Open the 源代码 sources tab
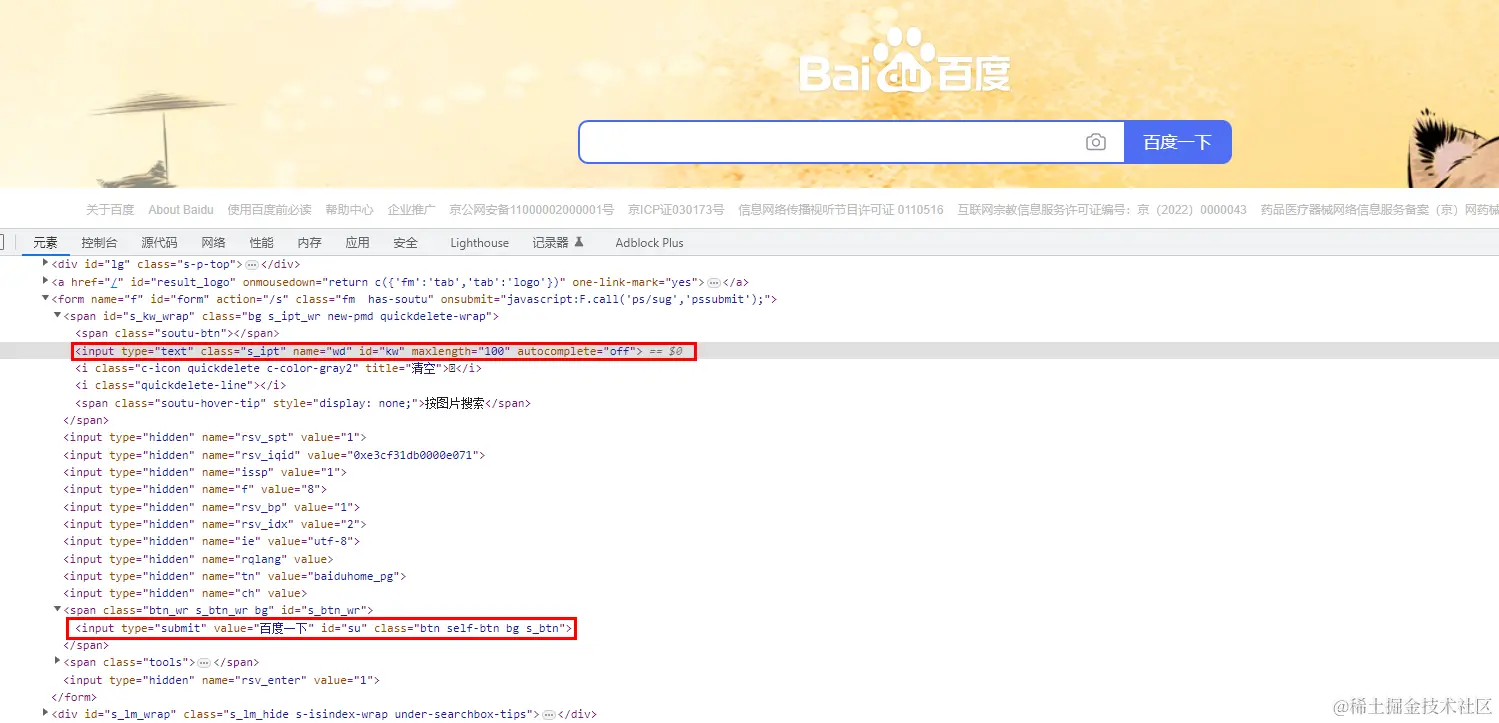The height and width of the screenshot is (723, 1499). (x=159, y=242)
